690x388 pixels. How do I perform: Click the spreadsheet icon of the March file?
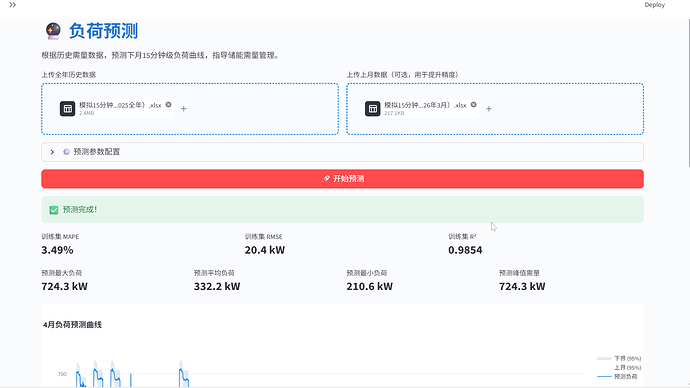[x=372, y=109]
